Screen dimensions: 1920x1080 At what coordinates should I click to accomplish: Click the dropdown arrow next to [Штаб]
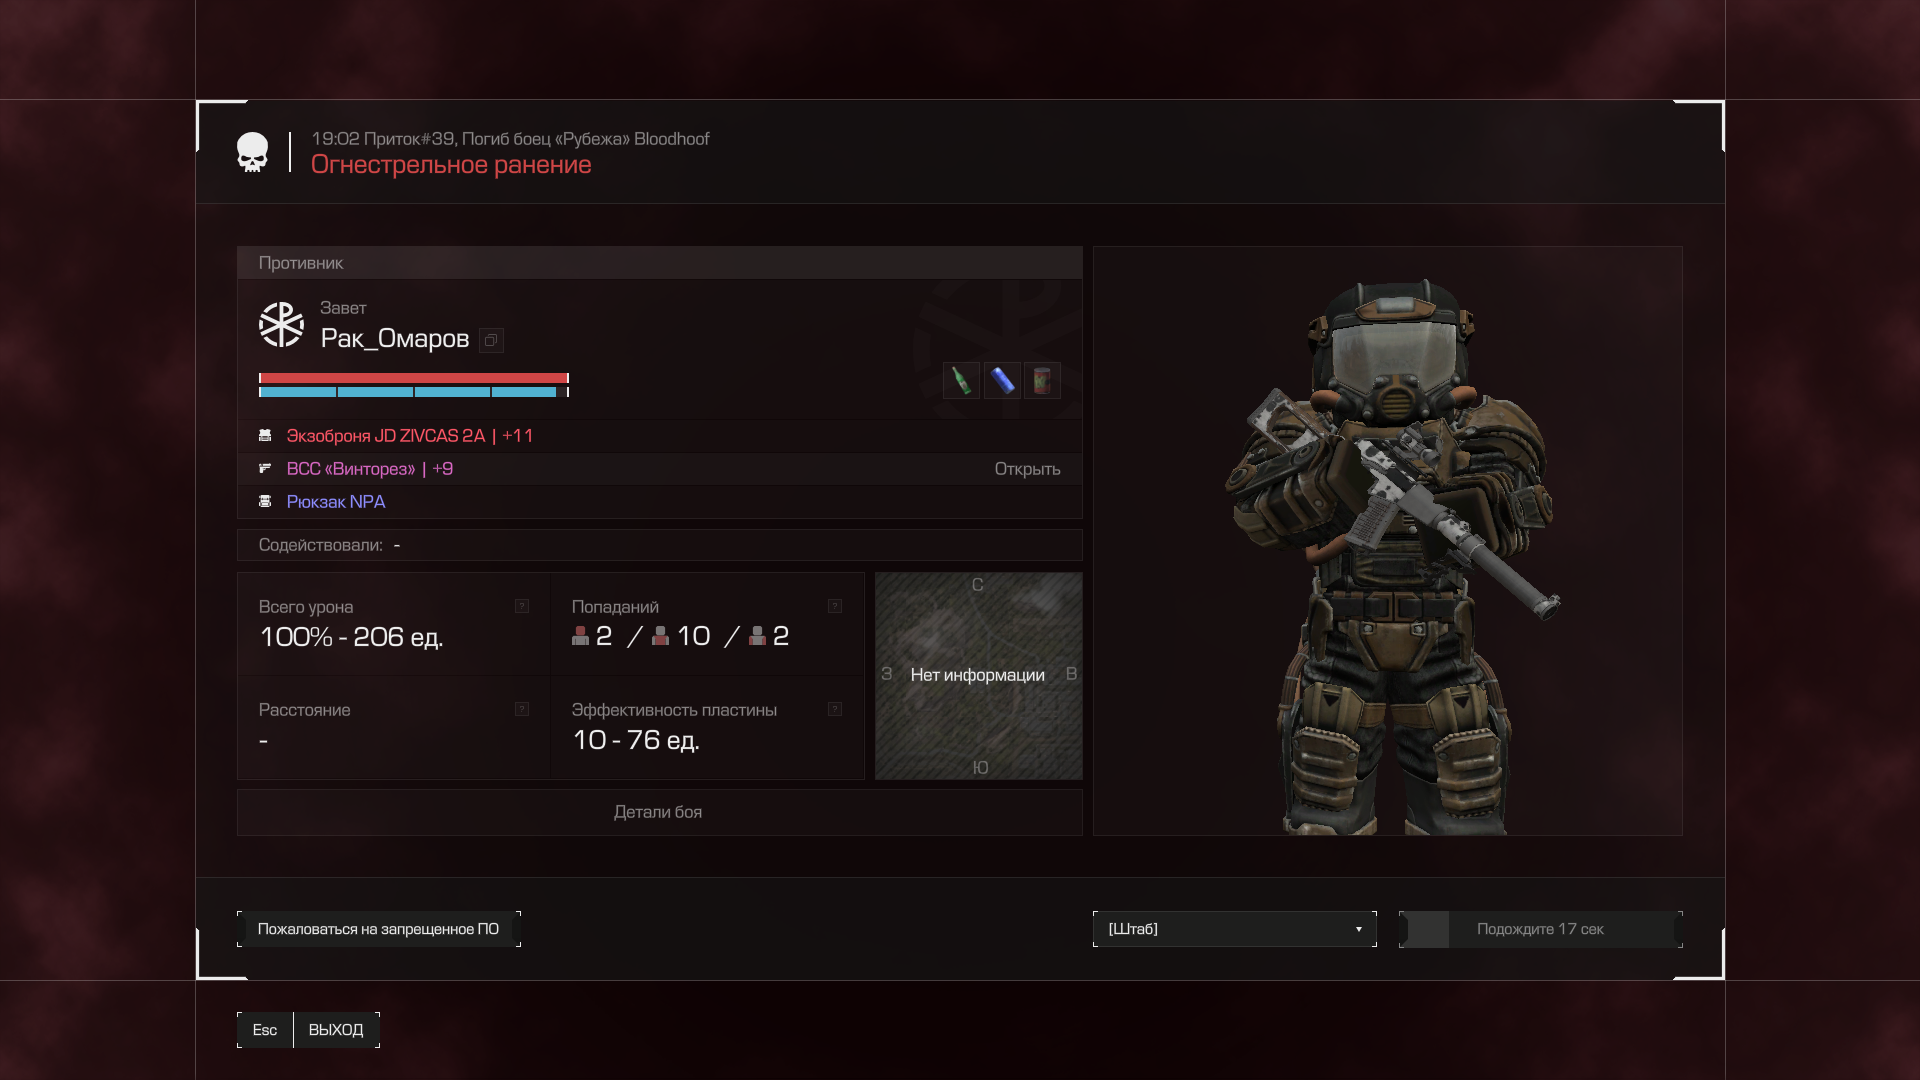click(x=1359, y=930)
